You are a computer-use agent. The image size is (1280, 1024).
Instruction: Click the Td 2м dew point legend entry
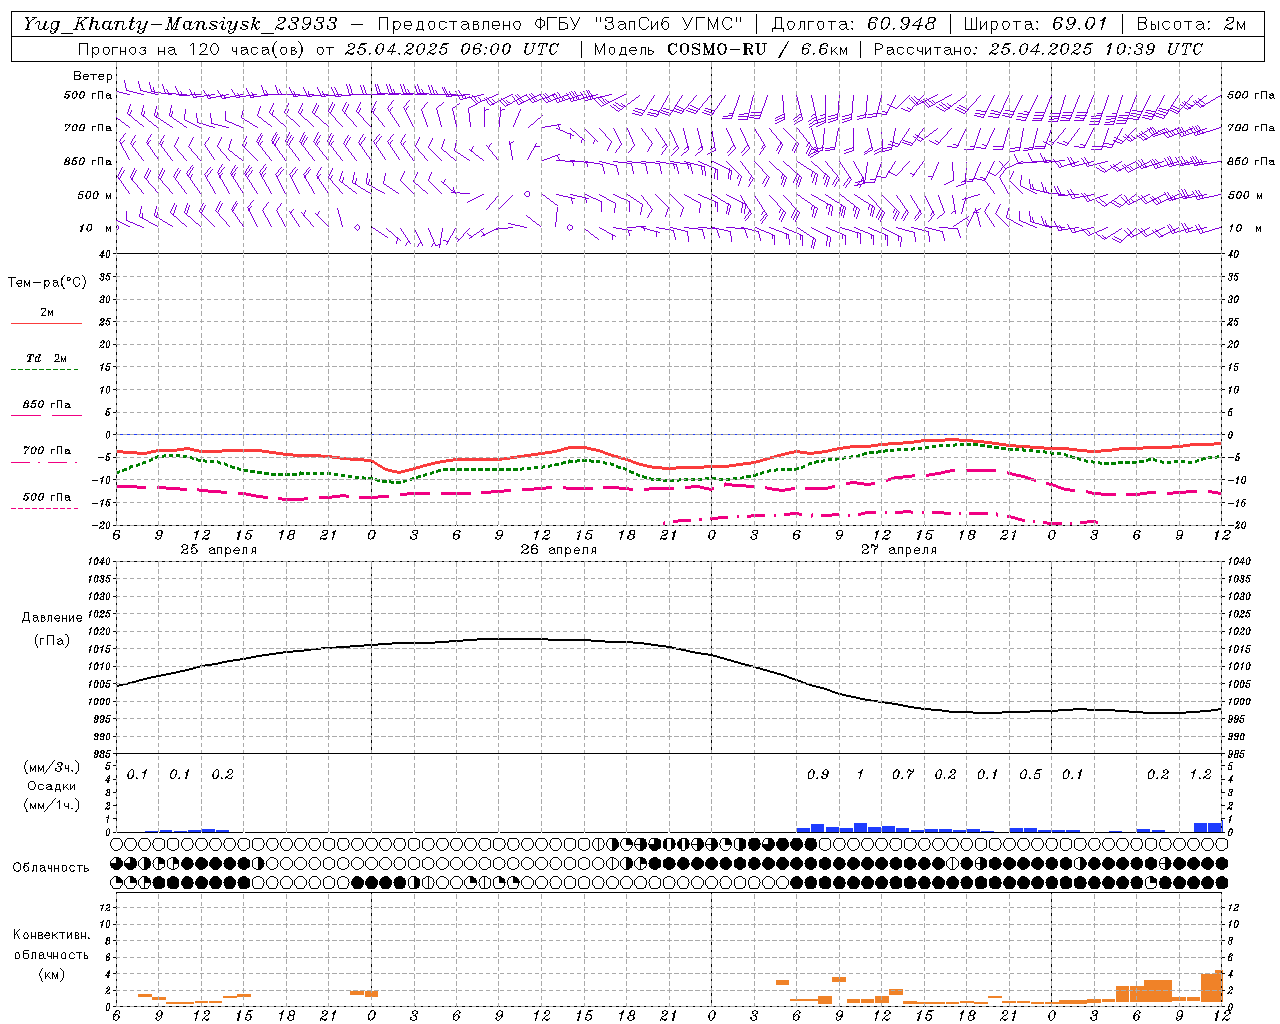tap(46, 358)
